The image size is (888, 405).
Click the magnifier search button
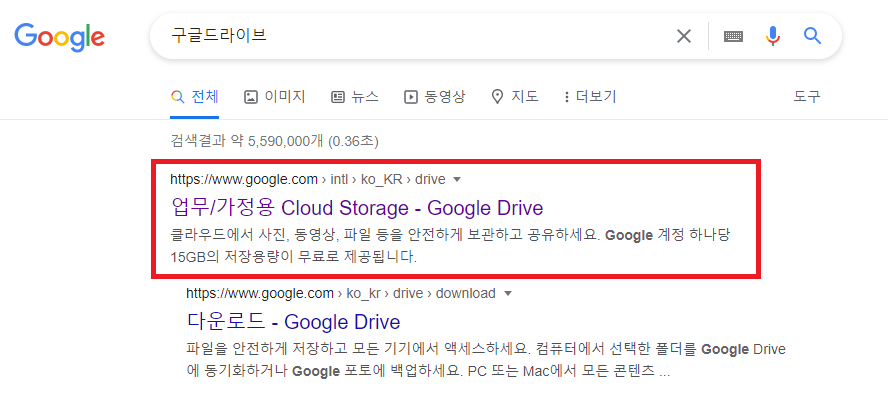click(813, 36)
